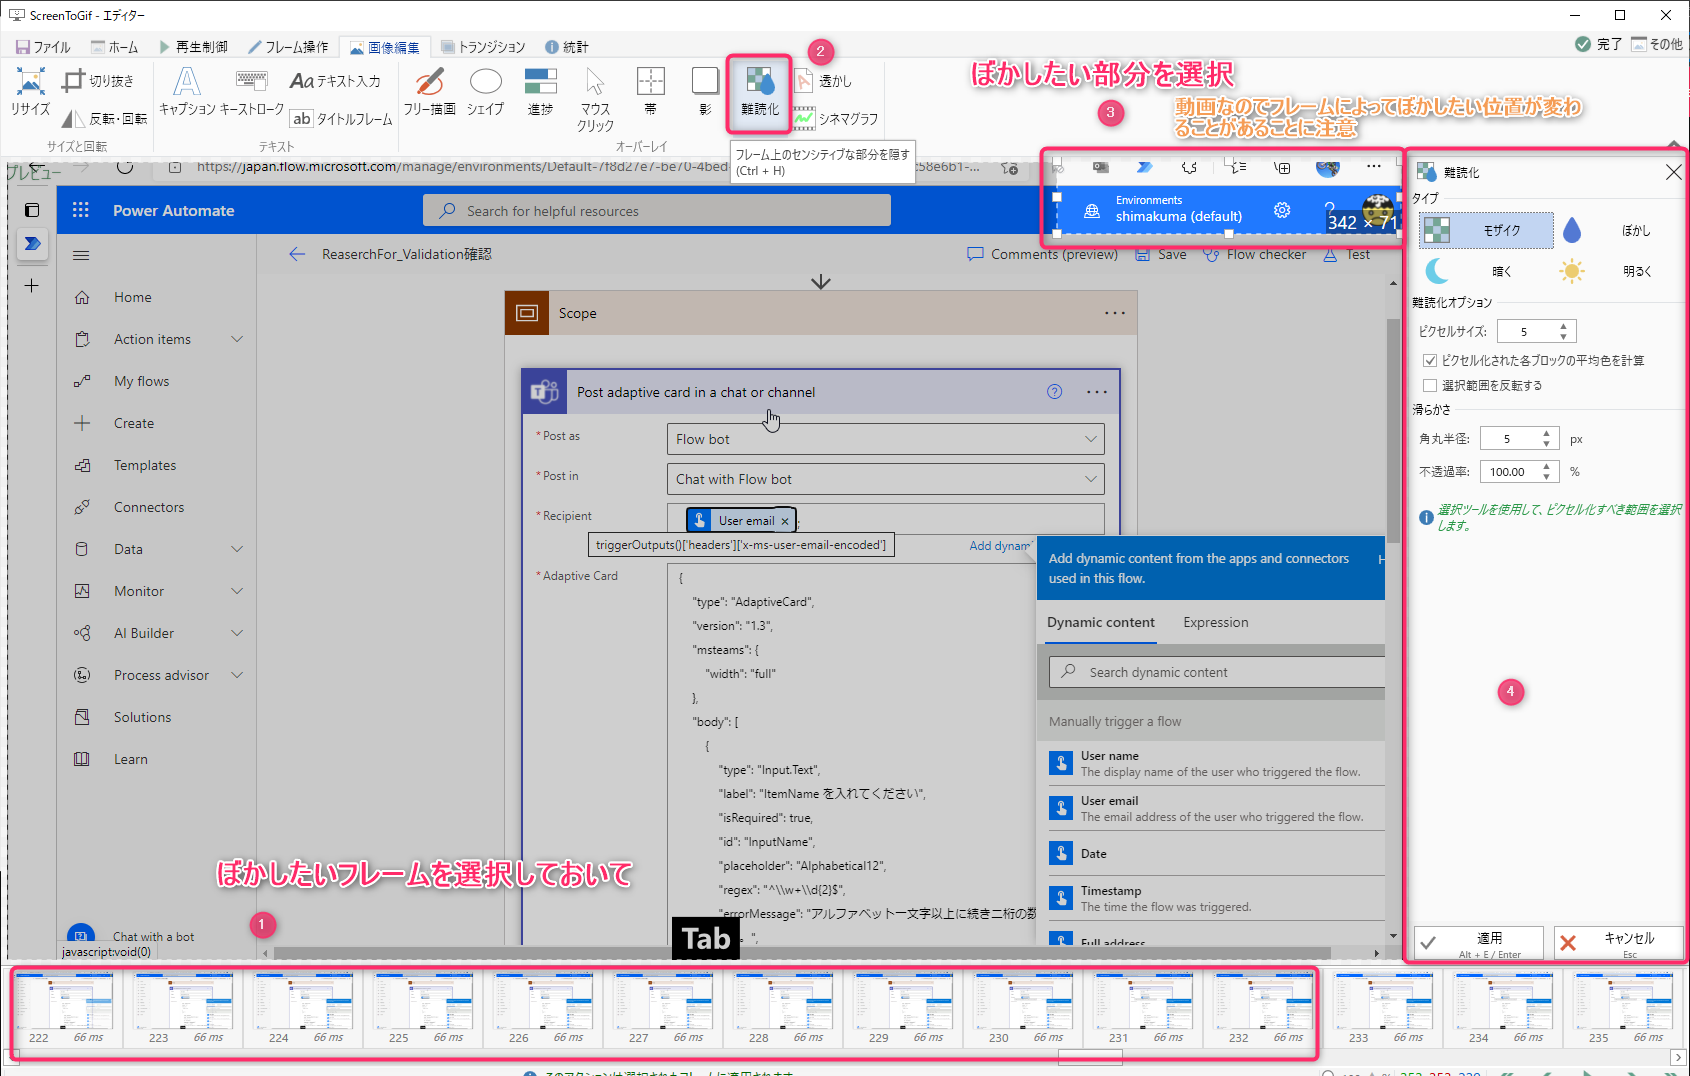Open the フレーム操作 tab

tap(289, 47)
